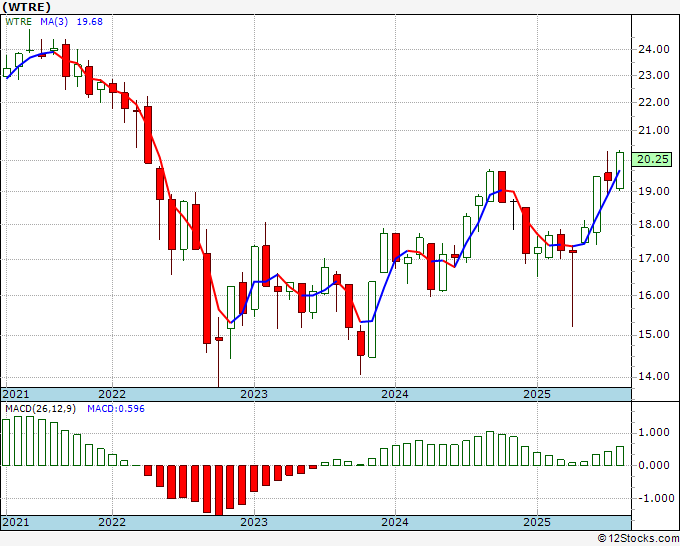Click 2023 on the price chart timeline
This screenshot has width=680, height=546.
pos(254,394)
